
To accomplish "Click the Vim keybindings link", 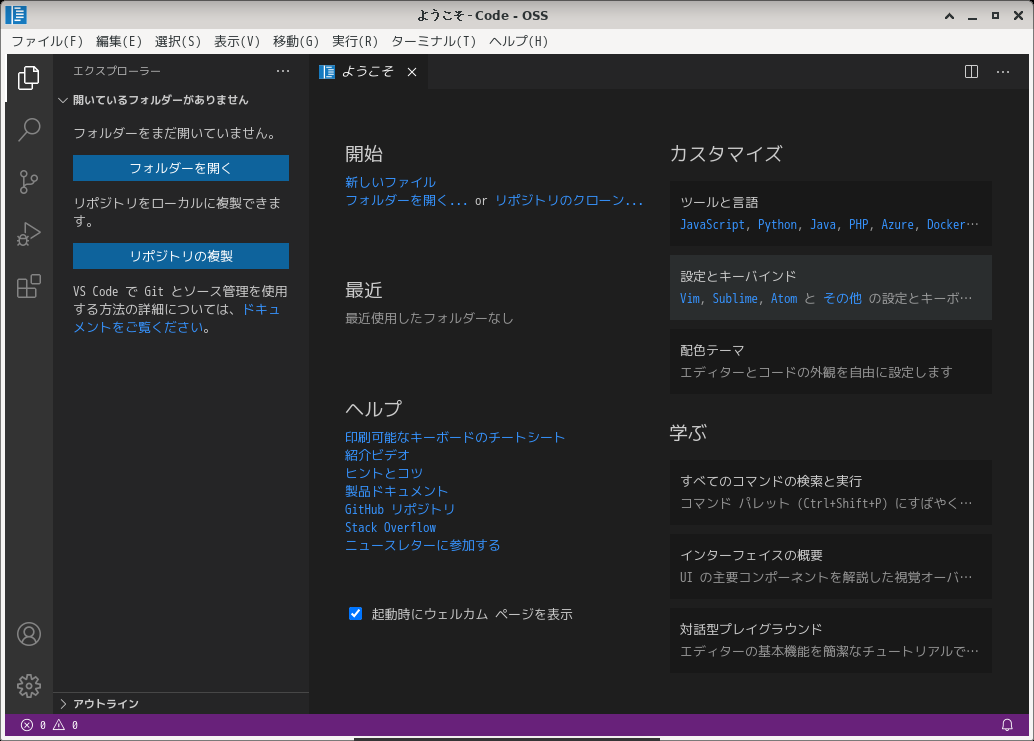I will tap(690, 299).
